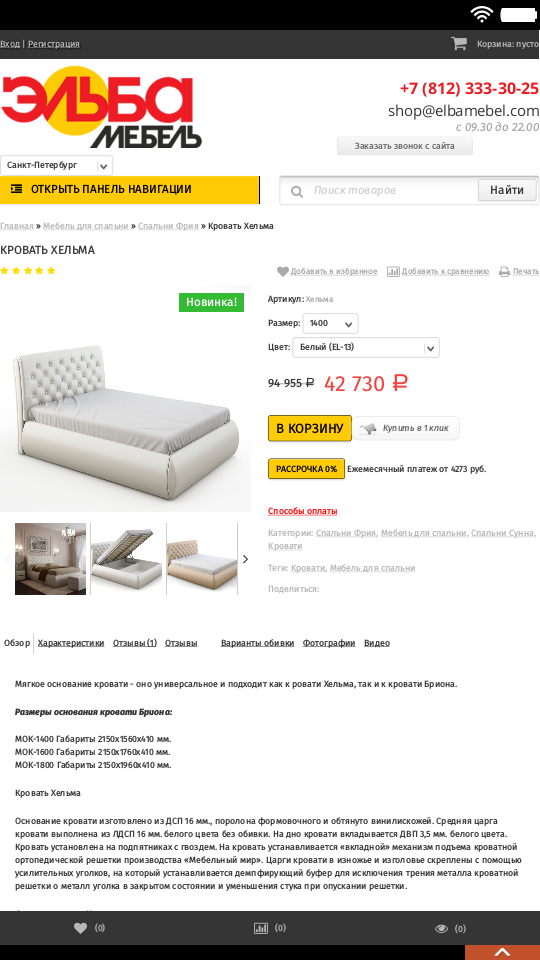
Task: Open the navigation panel menu
Action: pyautogui.click(x=130, y=190)
